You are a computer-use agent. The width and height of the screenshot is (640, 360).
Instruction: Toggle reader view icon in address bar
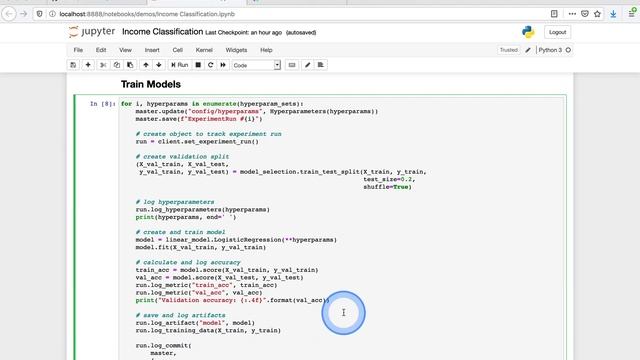(x=554, y=14)
